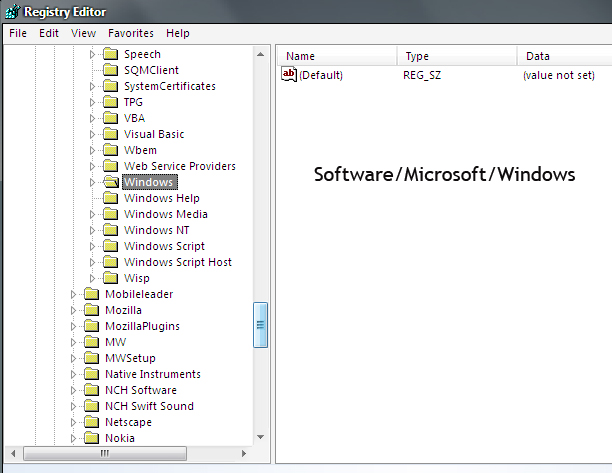The height and width of the screenshot is (473, 612).
Task: Expand the SystemCertificates key
Action: pos(92,86)
